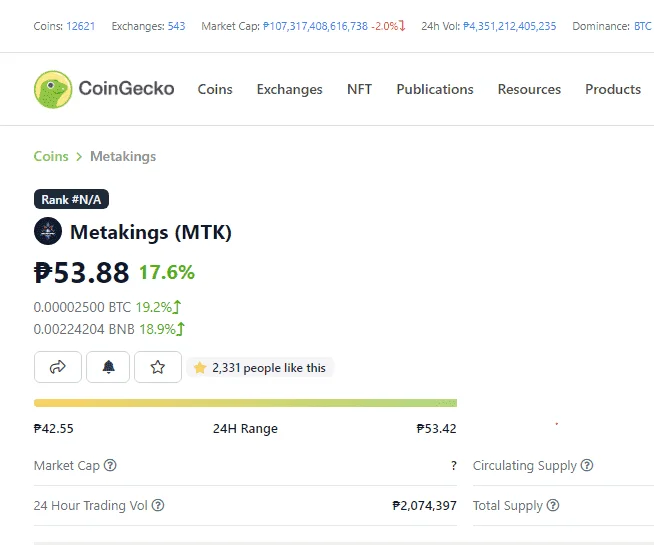The image size is (654, 545).
Task: Click global market cap value link
Action: tap(315, 26)
